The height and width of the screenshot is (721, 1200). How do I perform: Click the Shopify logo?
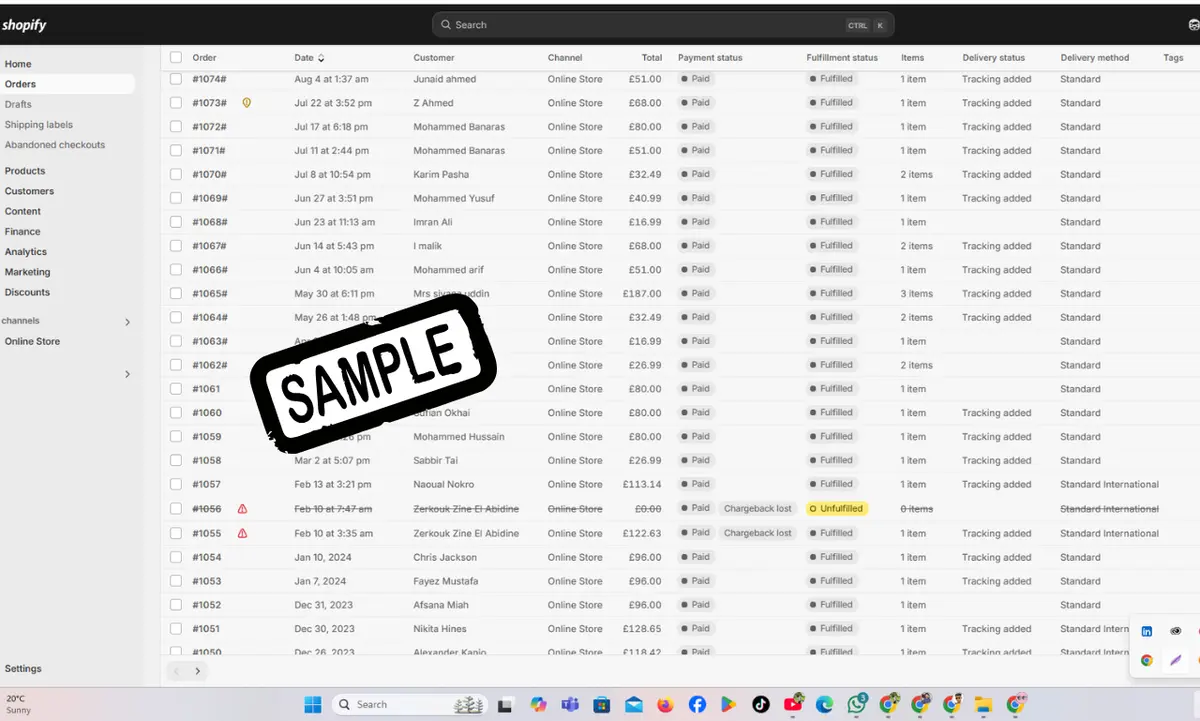click(x=24, y=25)
